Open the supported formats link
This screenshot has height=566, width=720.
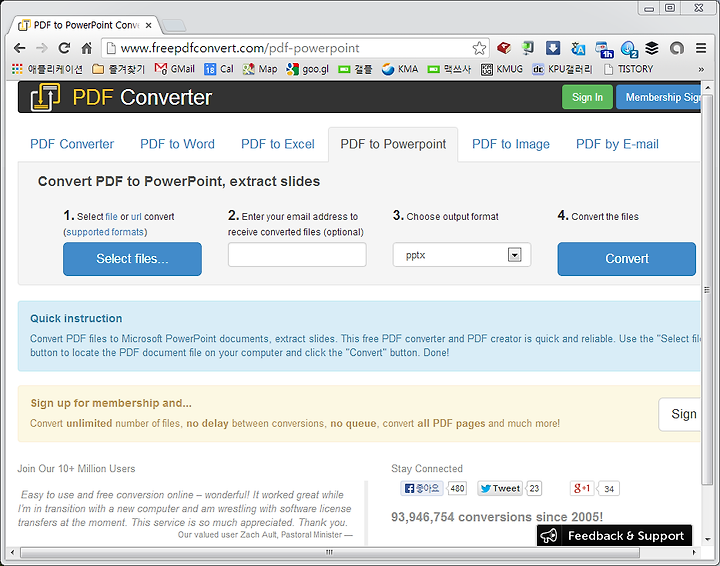pyautogui.click(x=105, y=232)
